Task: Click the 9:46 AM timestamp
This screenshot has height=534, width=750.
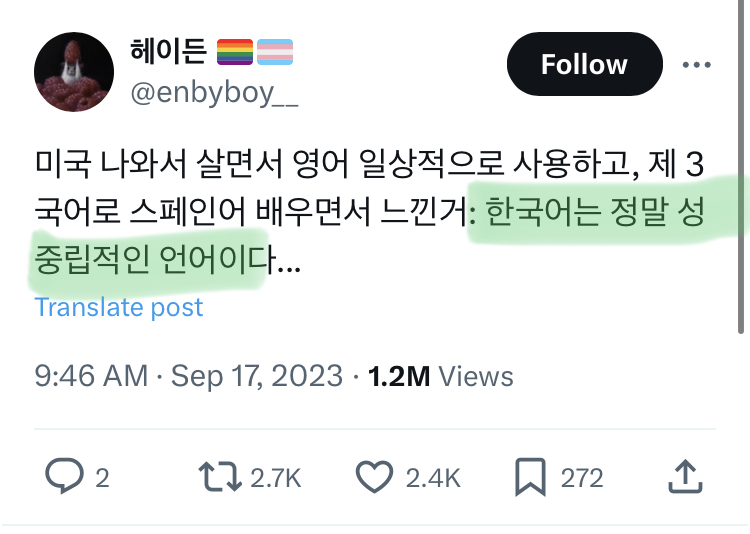Action: pyautogui.click(x=91, y=376)
